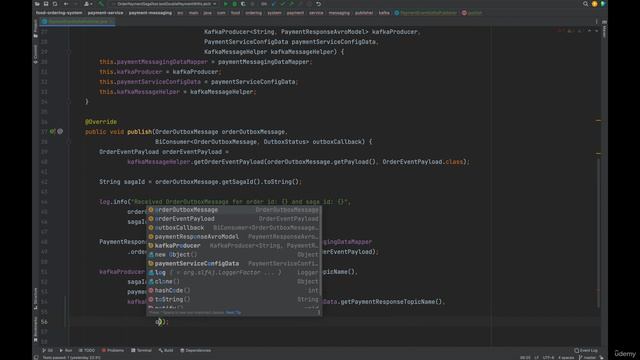This screenshot has width=640, height=360.
Task: Click UTF-8 encoding in status bar
Action: tap(548, 358)
